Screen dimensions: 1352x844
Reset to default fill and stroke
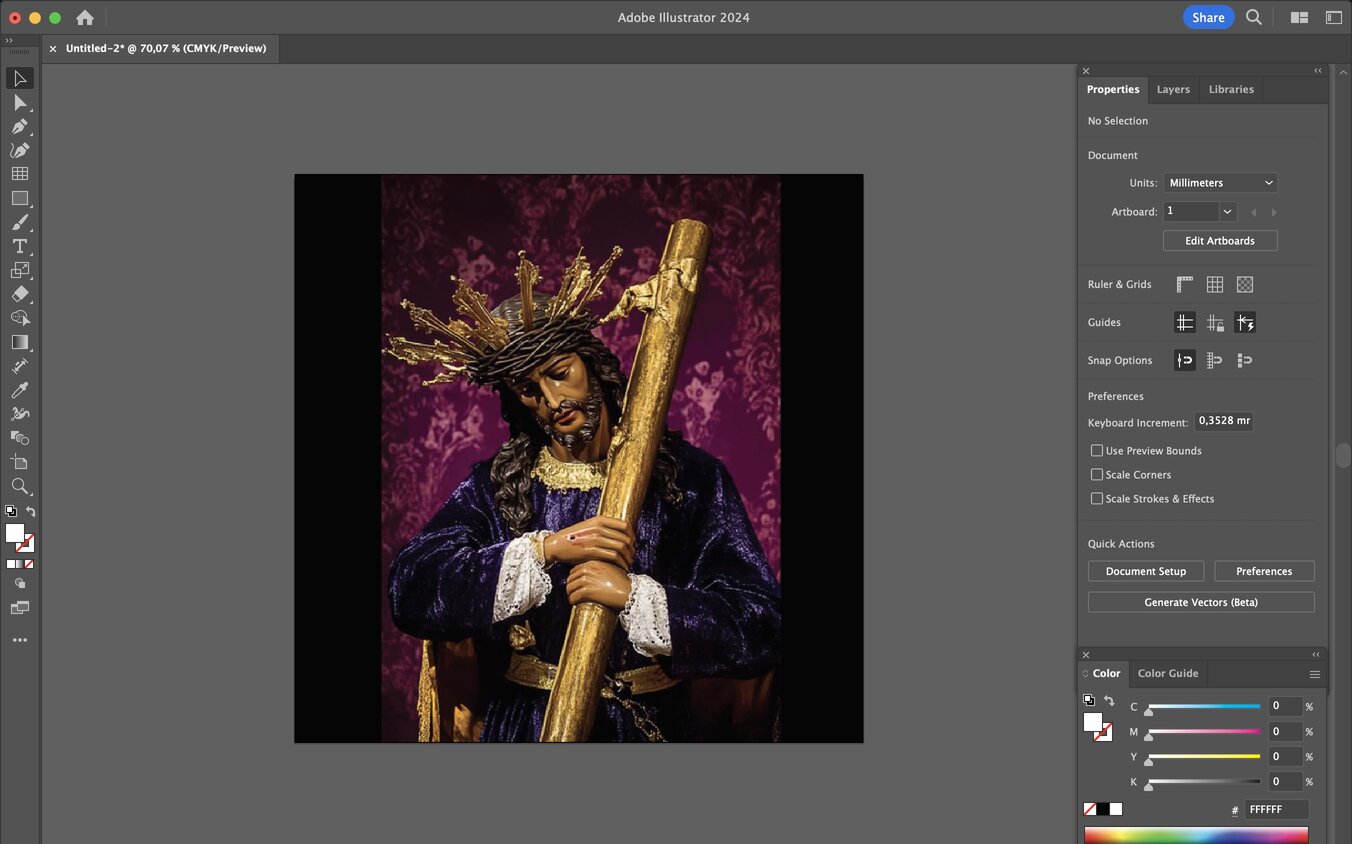tap(11, 511)
